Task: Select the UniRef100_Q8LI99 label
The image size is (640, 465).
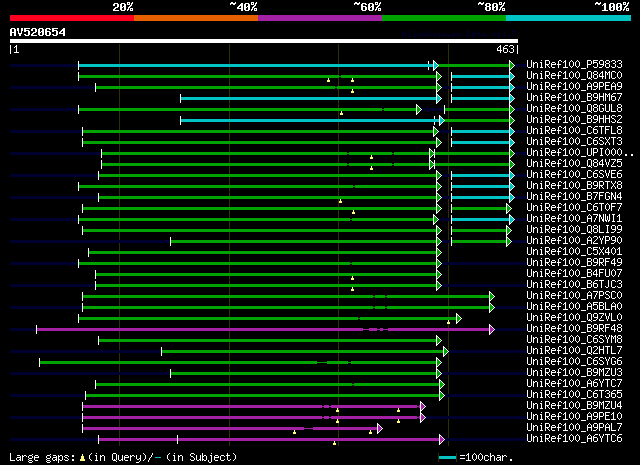Action: tap(574, 229)
